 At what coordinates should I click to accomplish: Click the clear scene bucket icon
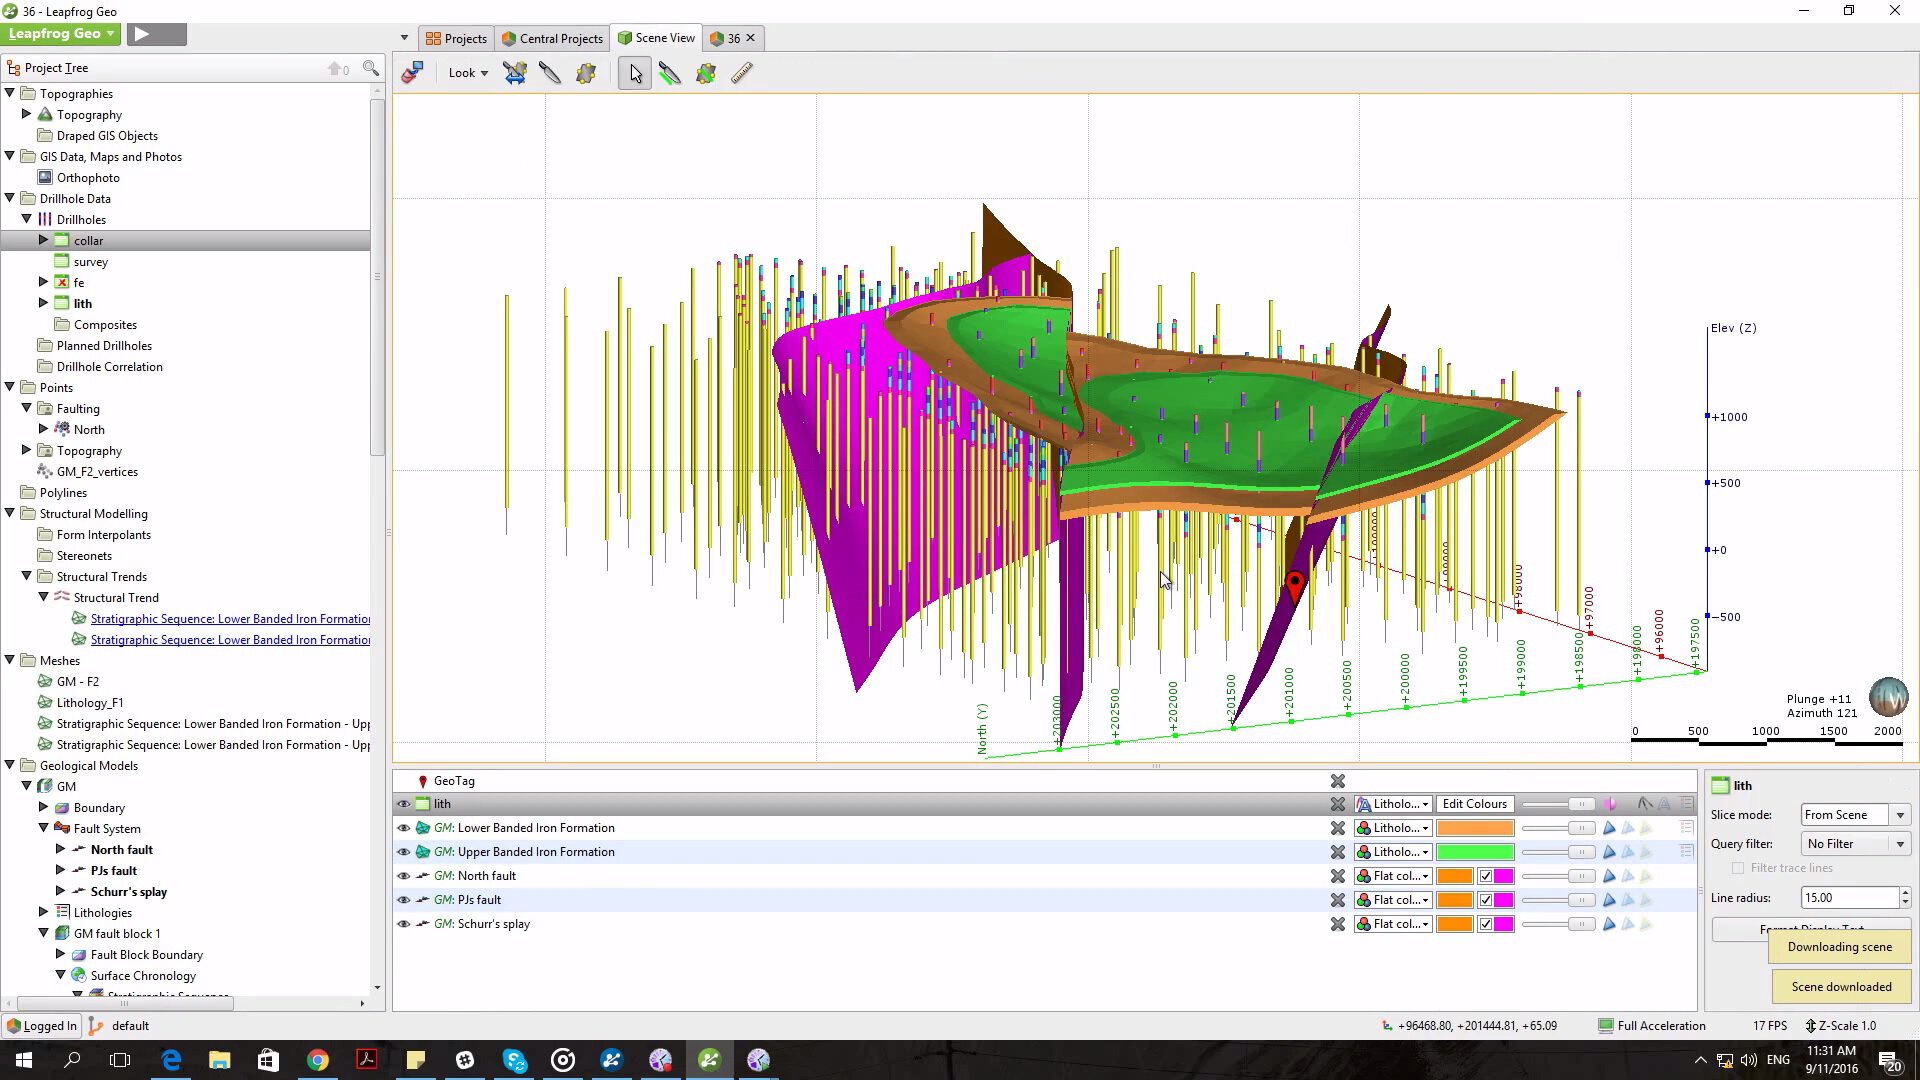[x=412, y=73]
